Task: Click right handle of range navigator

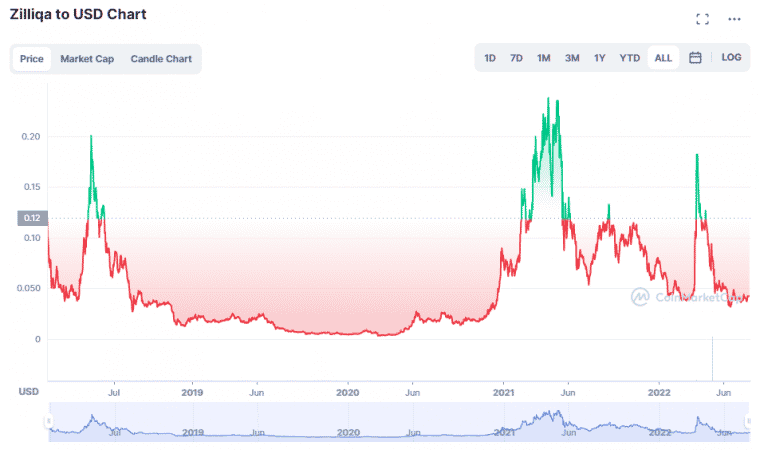Action: pyautogui.click(x=749, y=422)
